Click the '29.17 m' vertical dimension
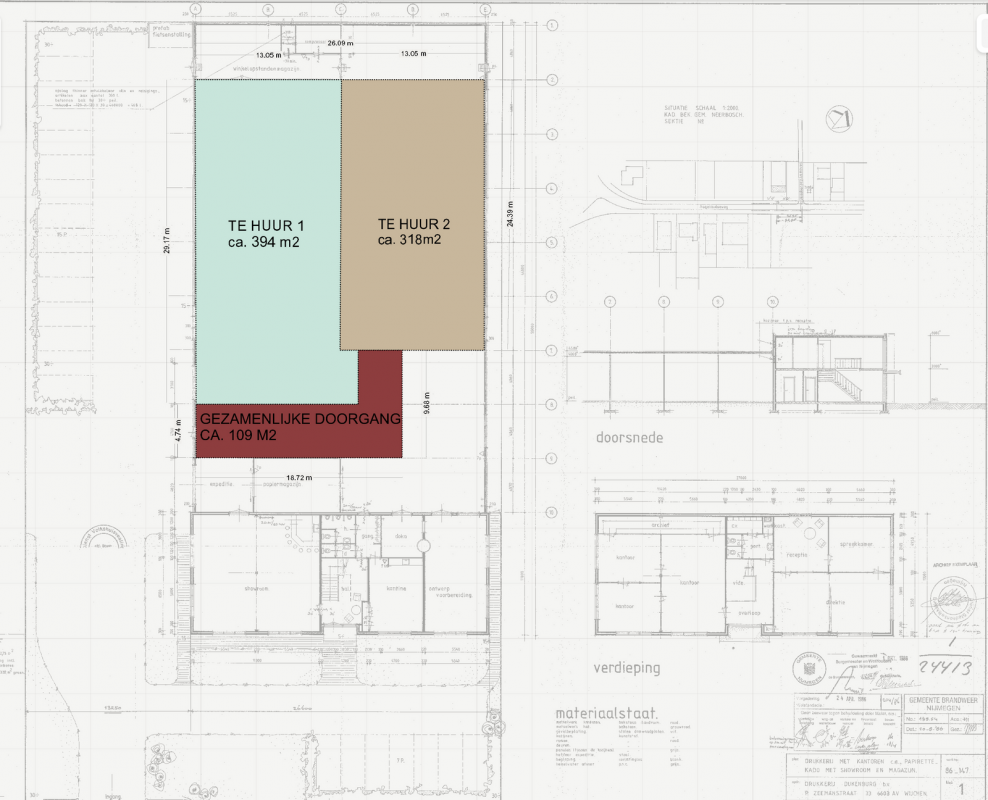Image resolution: width=988 pixels, height=800 pixels. click(x=166, y=241)
